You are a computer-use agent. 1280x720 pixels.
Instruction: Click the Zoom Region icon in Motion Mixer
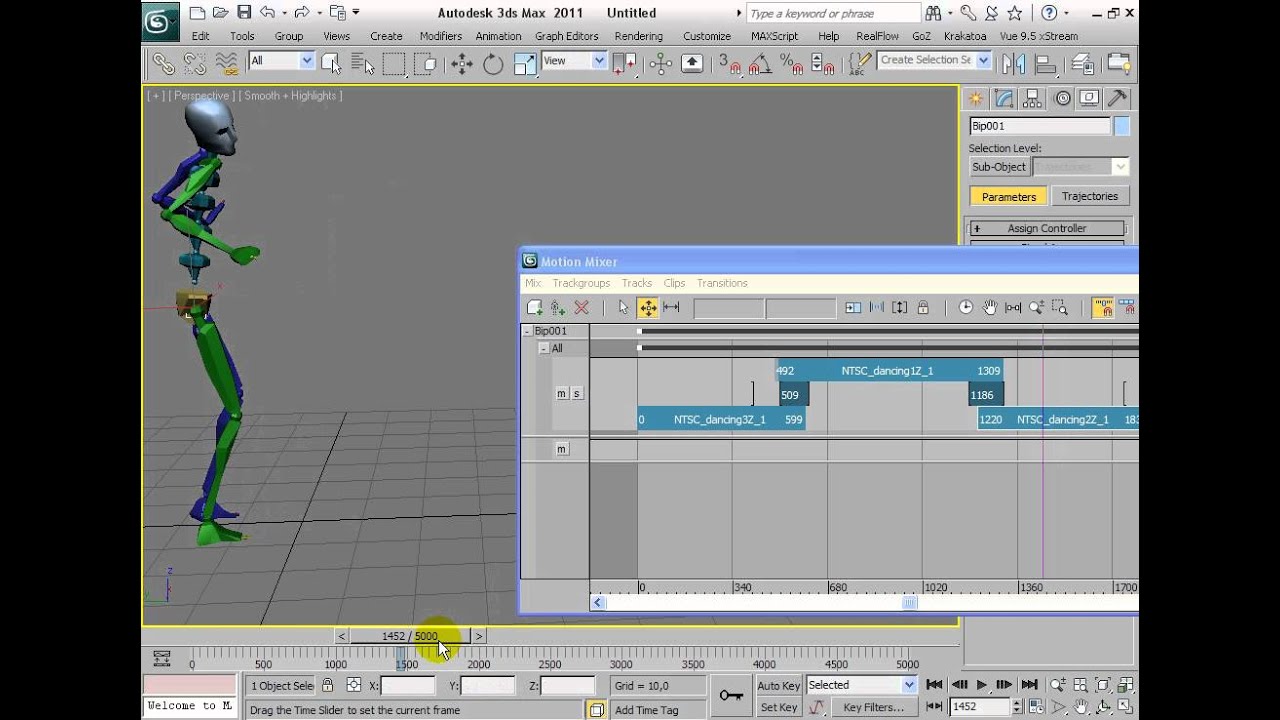click(1059, 308)
